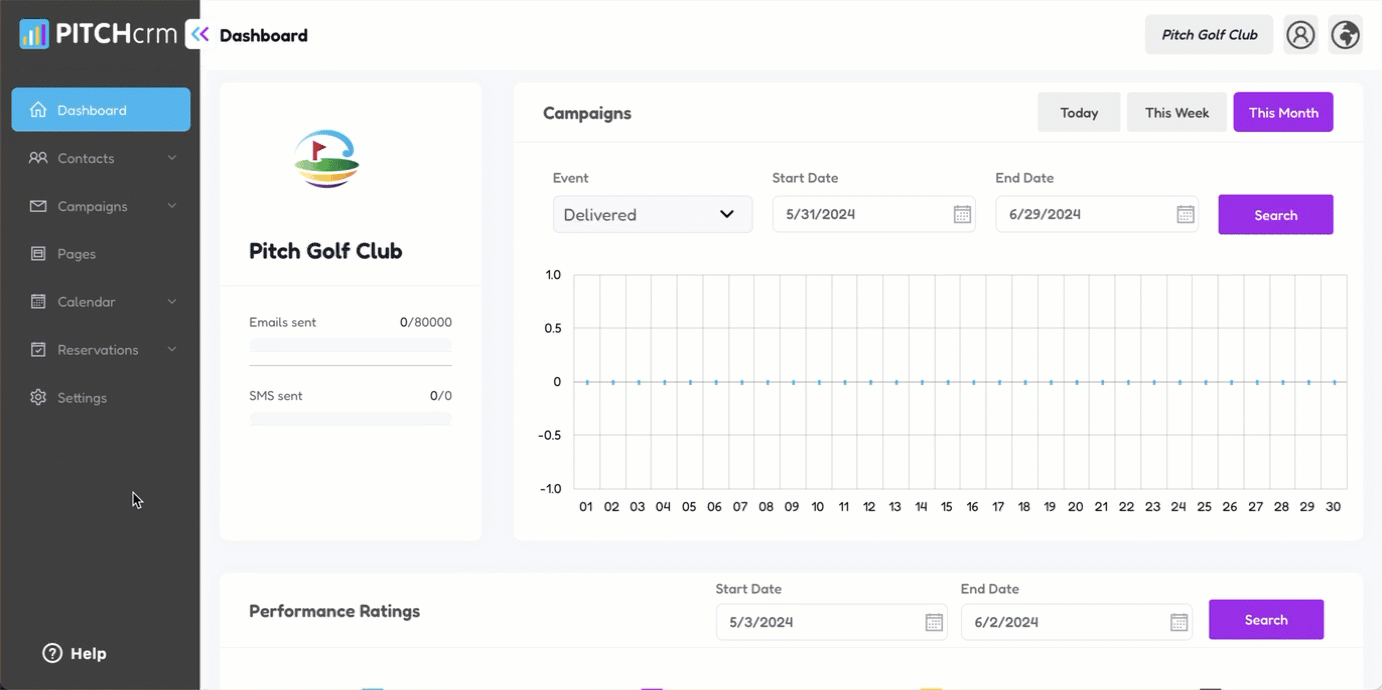The image size is (1382, 690).
Task: Switch to This Week view
Action: 1176,113
